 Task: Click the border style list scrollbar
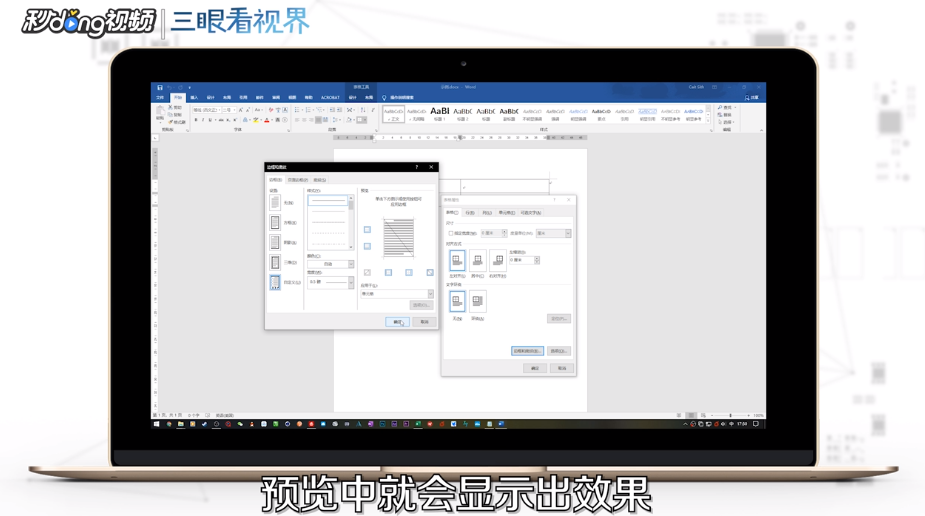[x=351, y=223]
